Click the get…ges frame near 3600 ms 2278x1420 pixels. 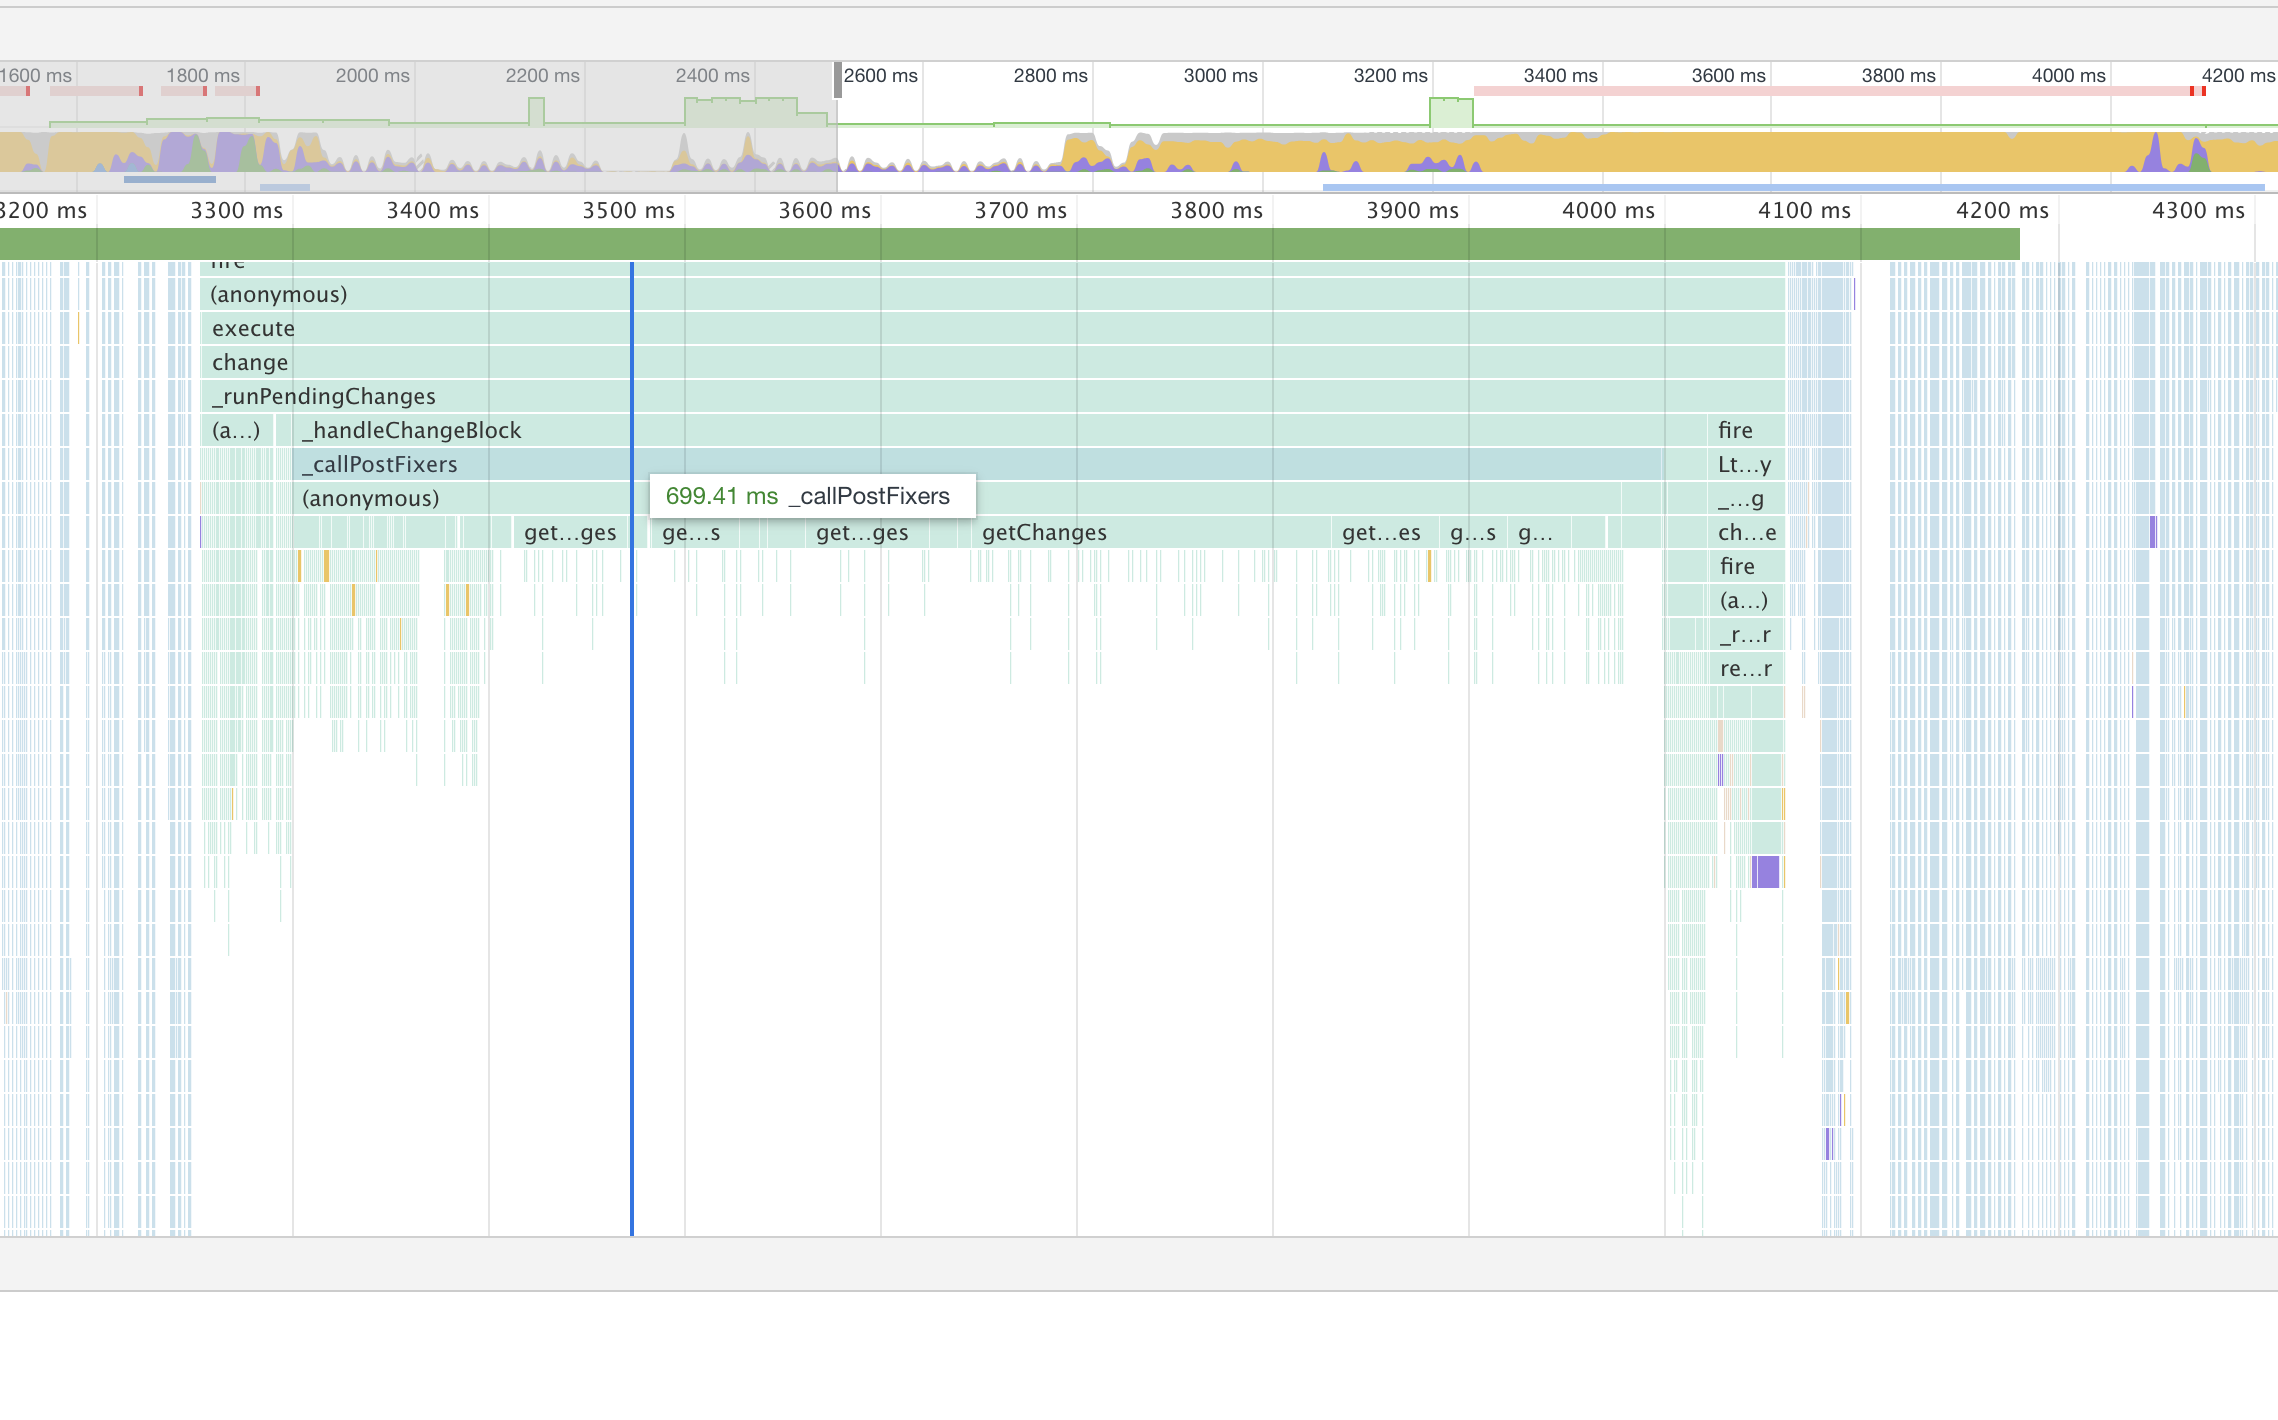coord(866,532)
